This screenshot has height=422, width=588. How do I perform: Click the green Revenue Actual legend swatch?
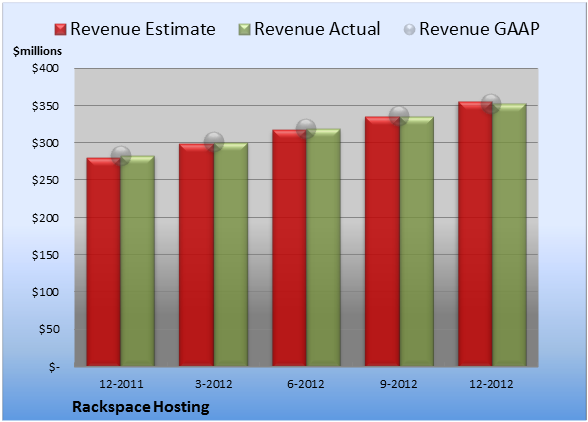244,30
